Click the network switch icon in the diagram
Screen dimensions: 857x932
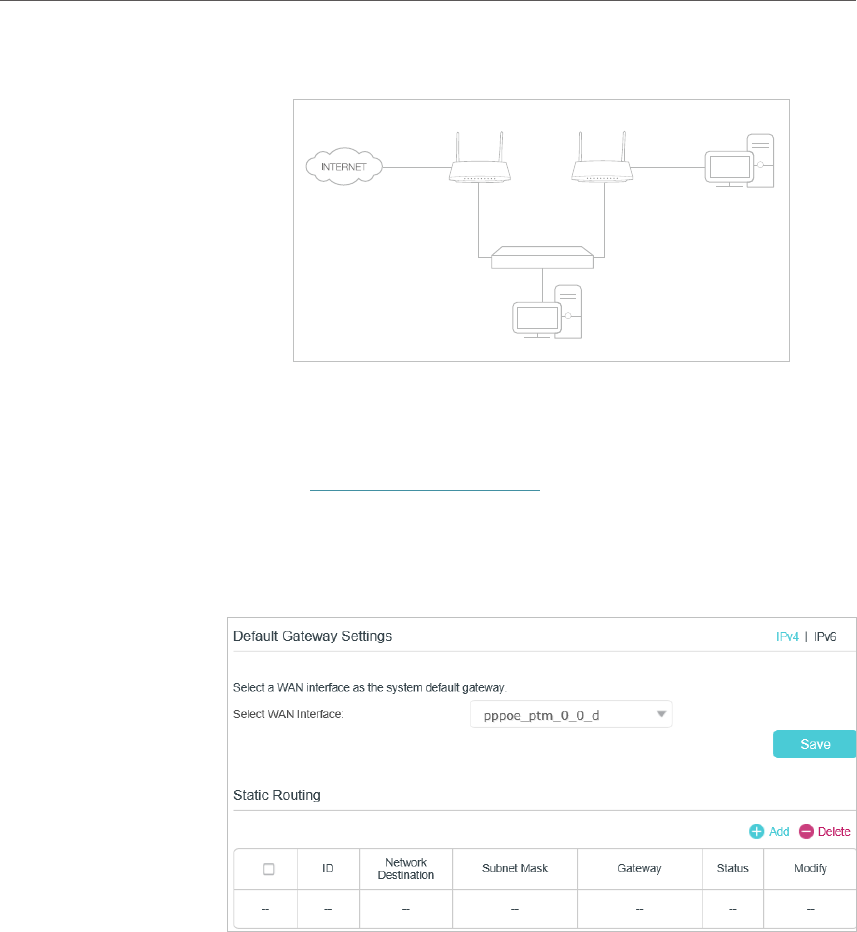pos(542,260)
